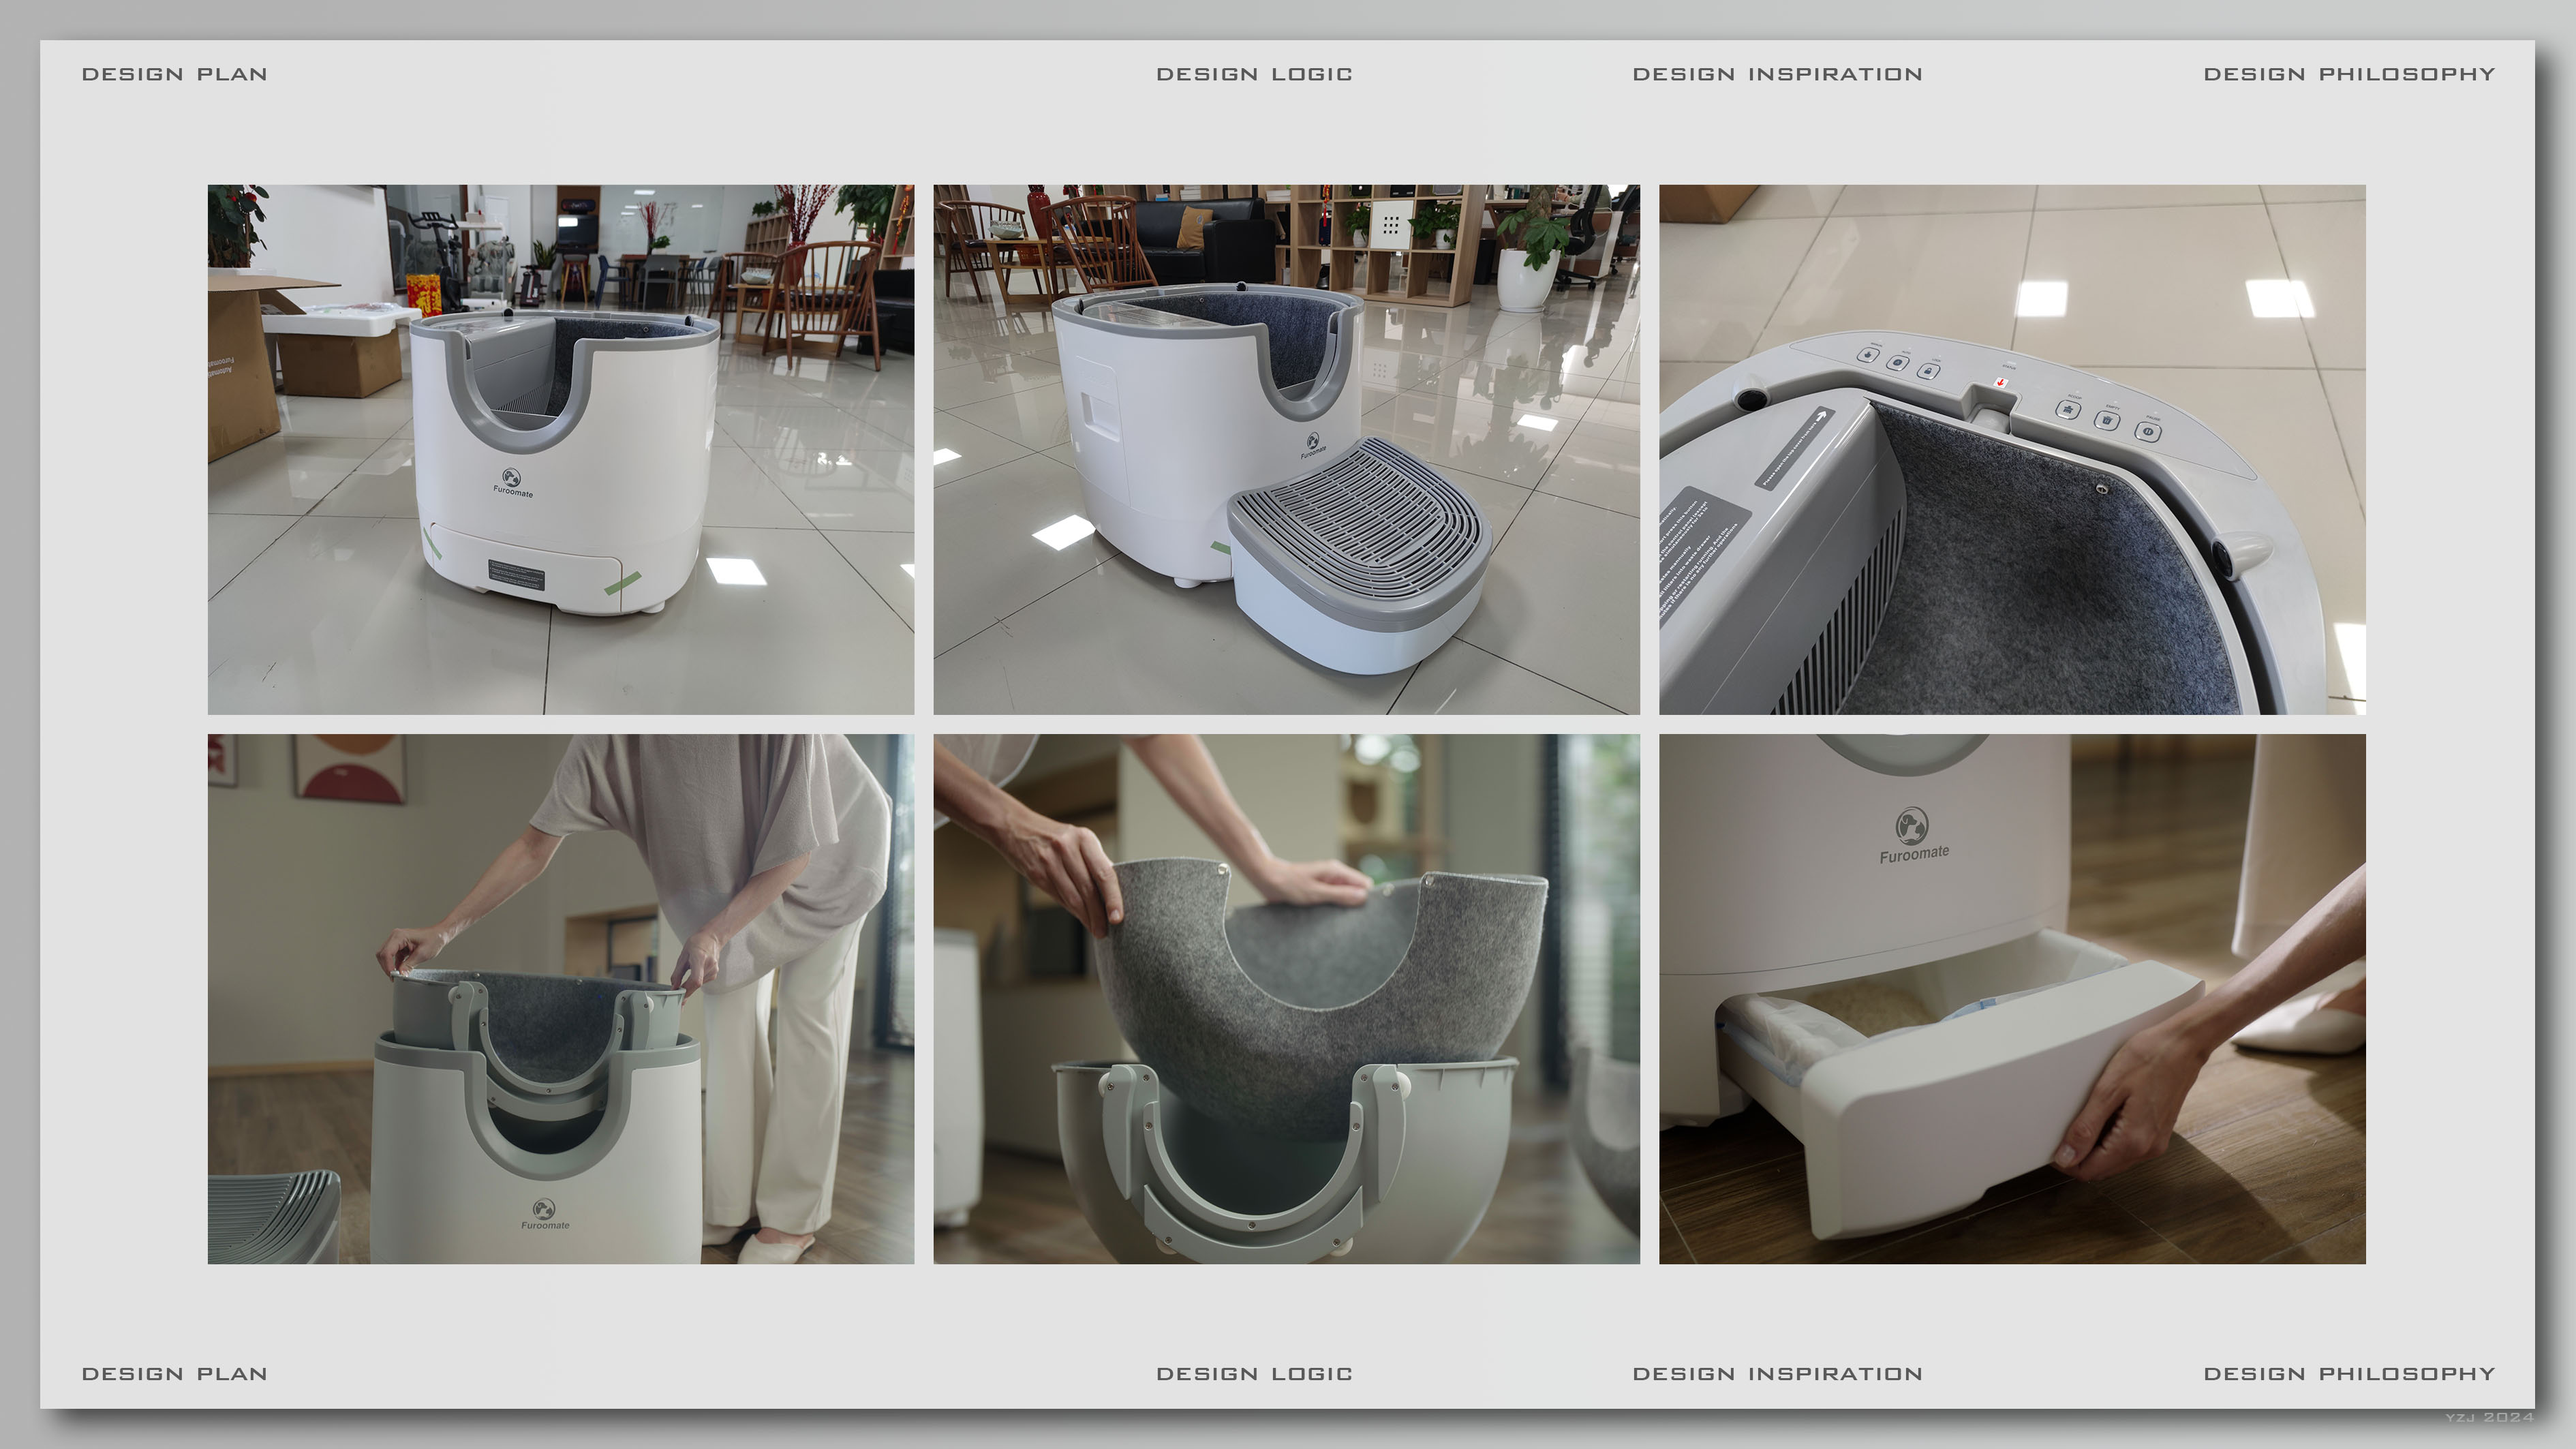Click the white arrow on the inner lid label

click(x=1822, y=416)
